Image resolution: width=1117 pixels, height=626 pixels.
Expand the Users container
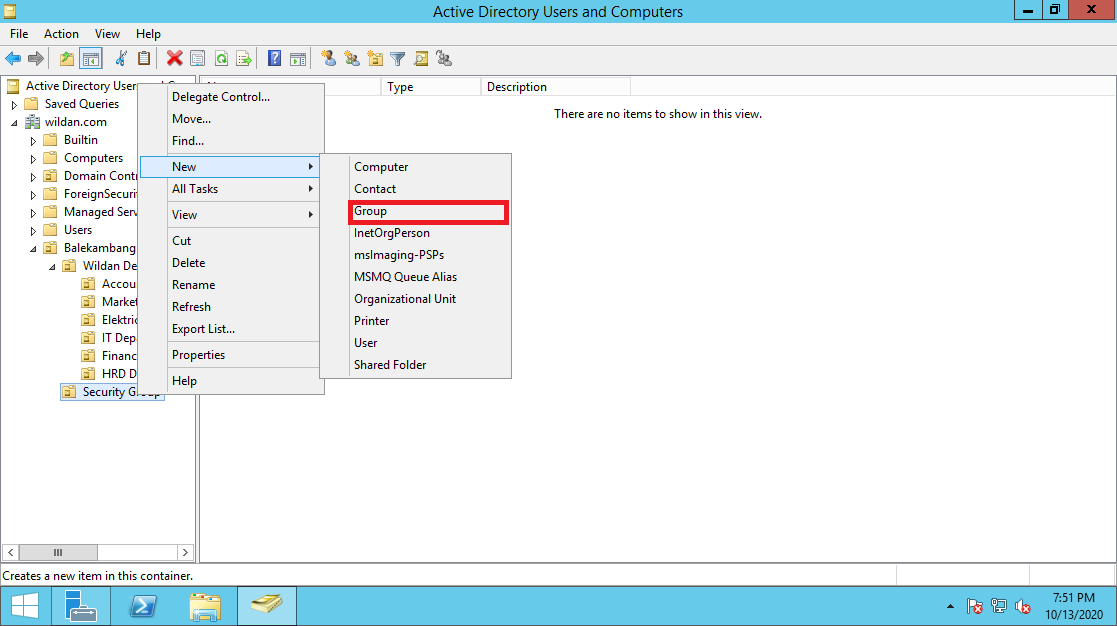click(31, 229)
